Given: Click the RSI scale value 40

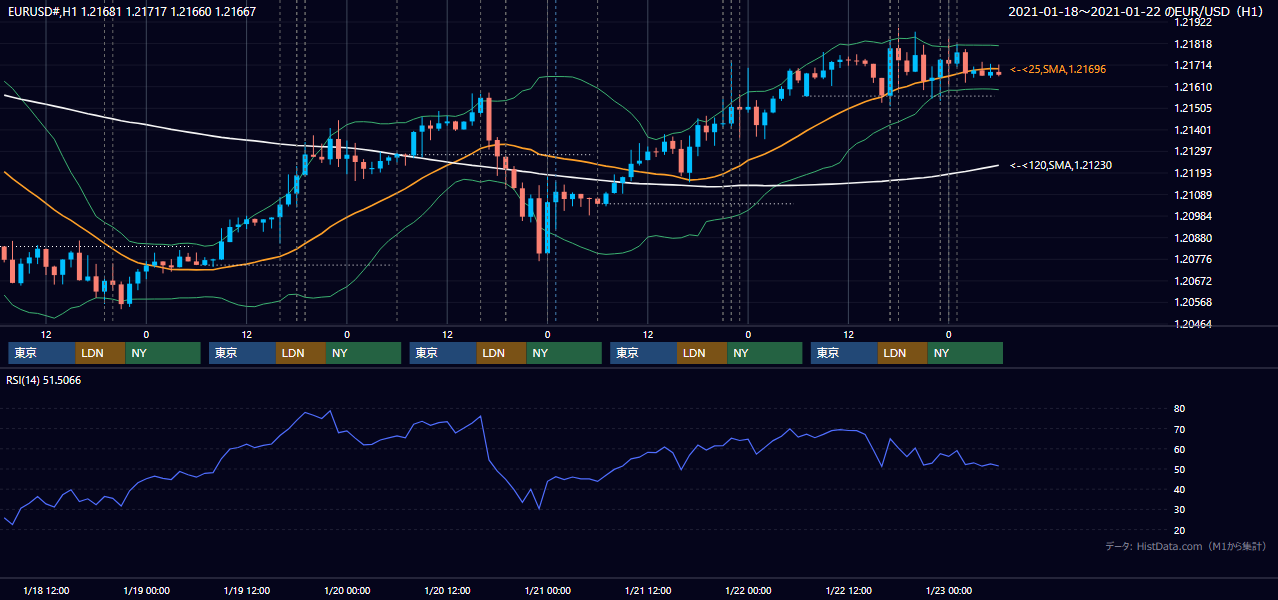Looking at the screenshot, I should (1180, 489).
